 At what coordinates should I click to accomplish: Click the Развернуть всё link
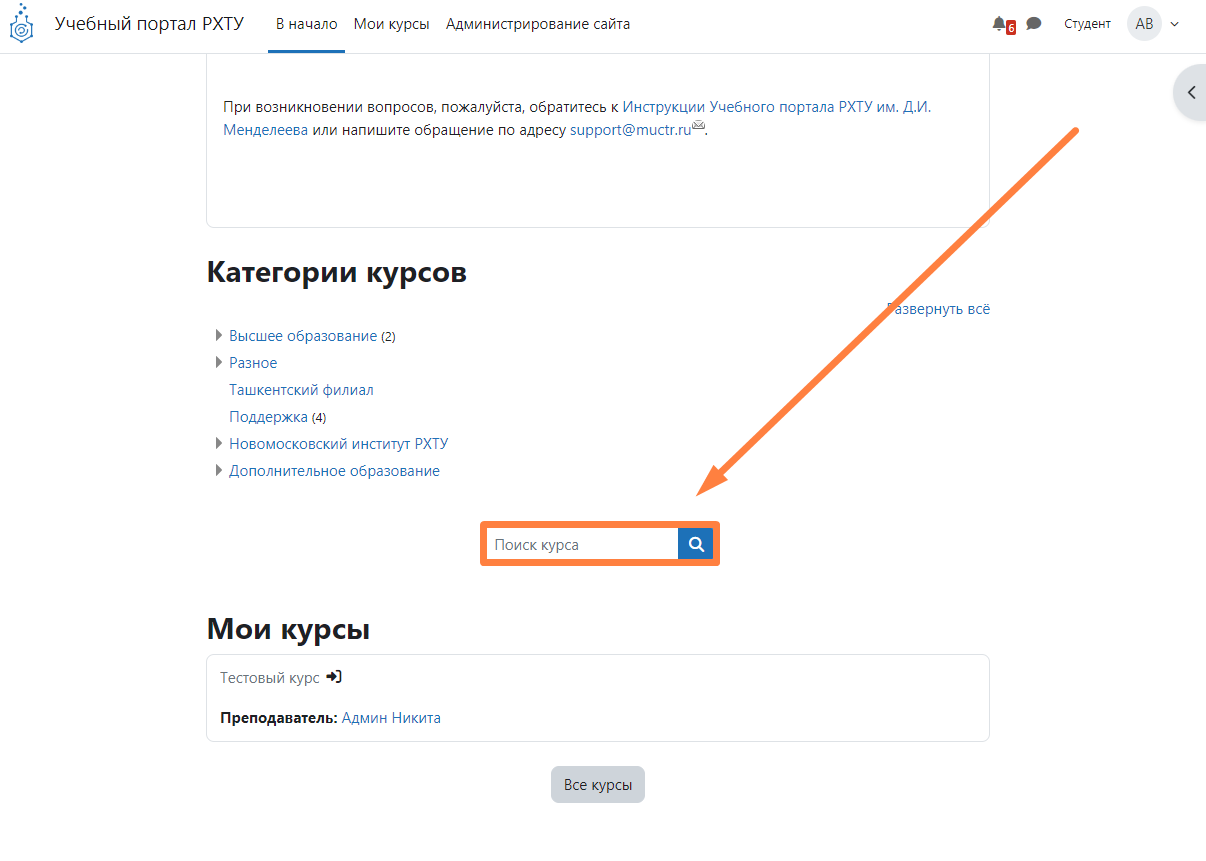(x=939, y=309)
